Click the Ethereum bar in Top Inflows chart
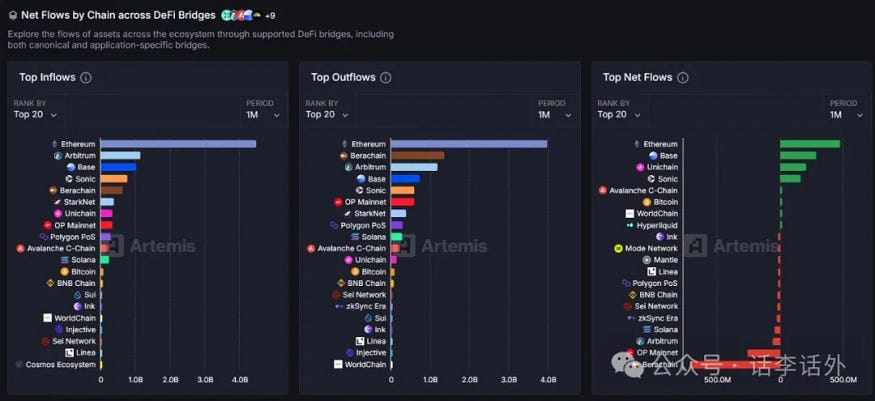The height and width of the screenshot is (401, 875). click(178, 144)
